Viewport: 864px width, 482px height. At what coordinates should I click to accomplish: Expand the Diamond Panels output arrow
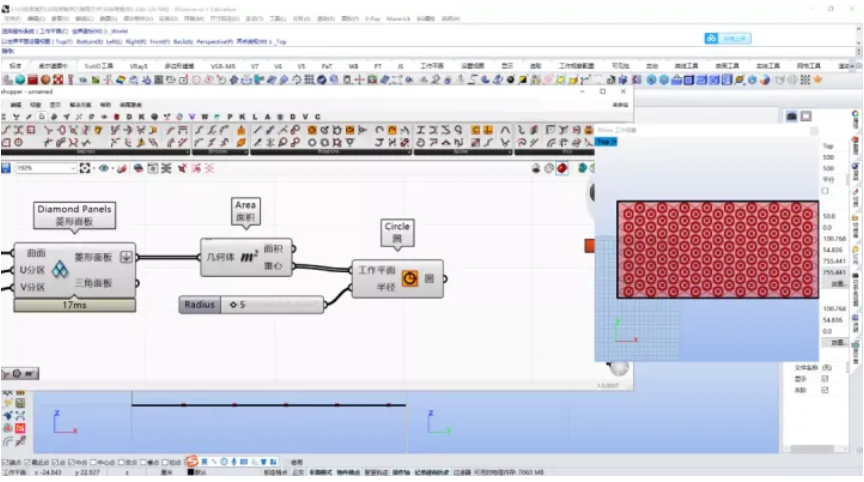pos(126,256)
